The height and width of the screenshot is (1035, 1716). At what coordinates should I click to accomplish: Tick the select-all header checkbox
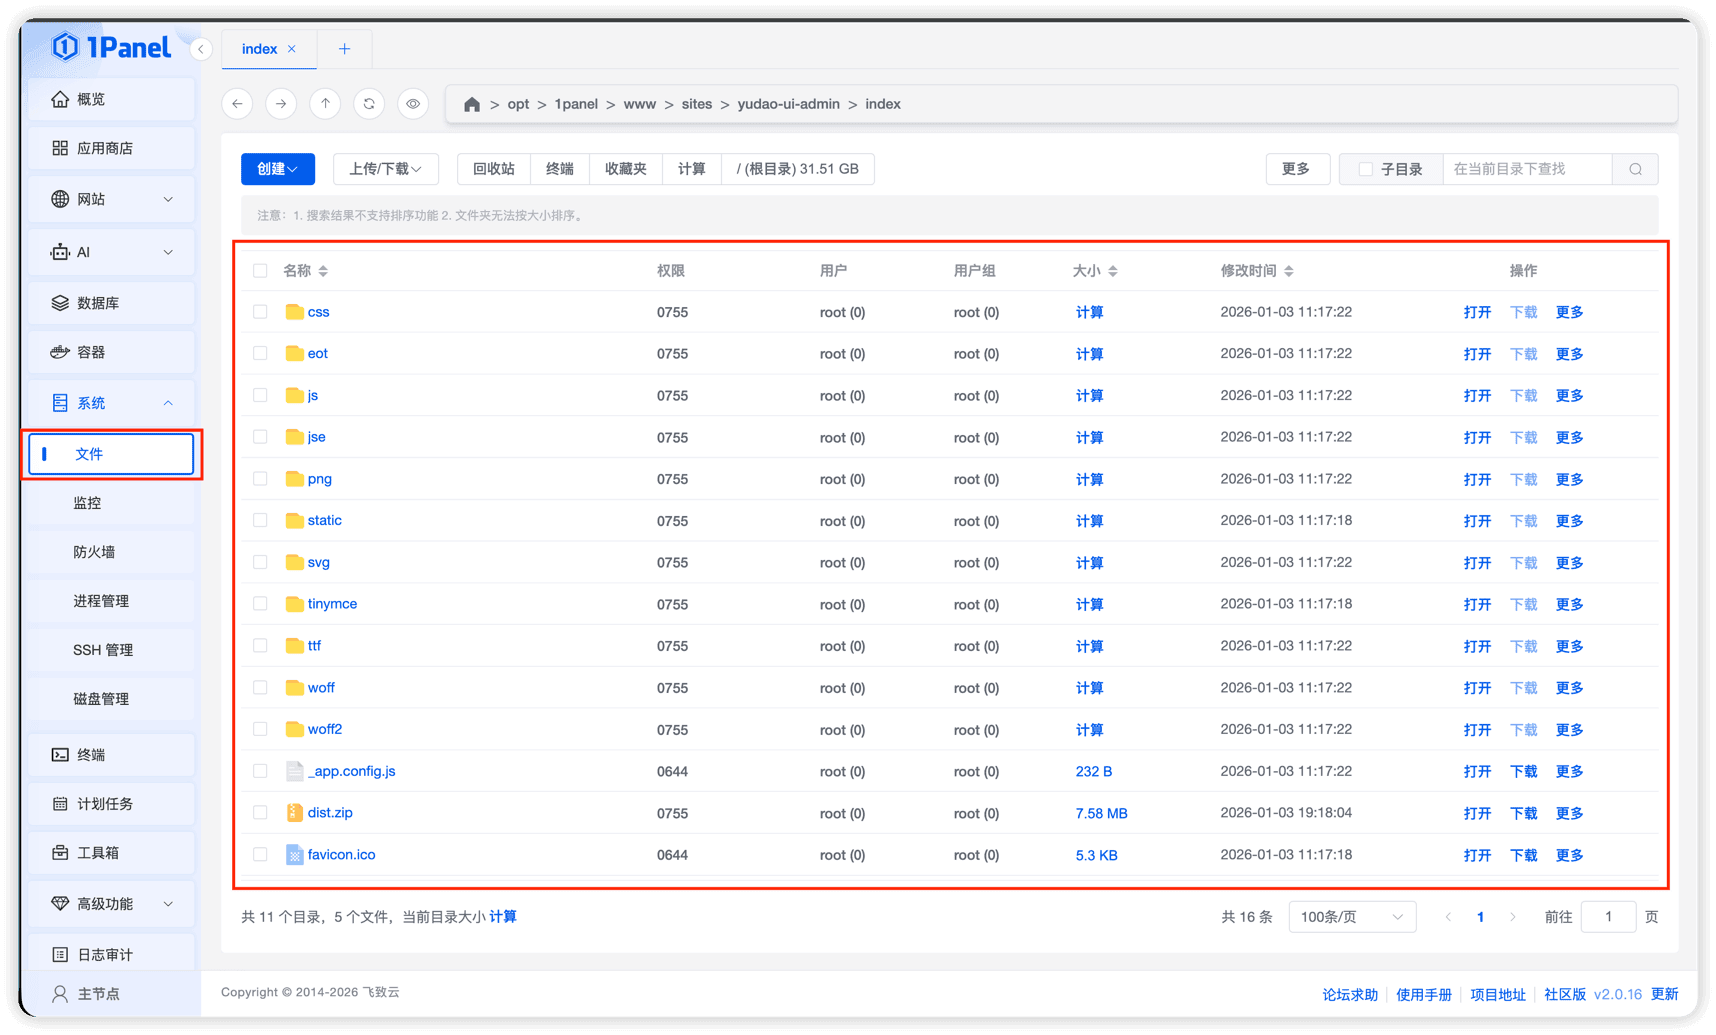click(x=260, y=271)
